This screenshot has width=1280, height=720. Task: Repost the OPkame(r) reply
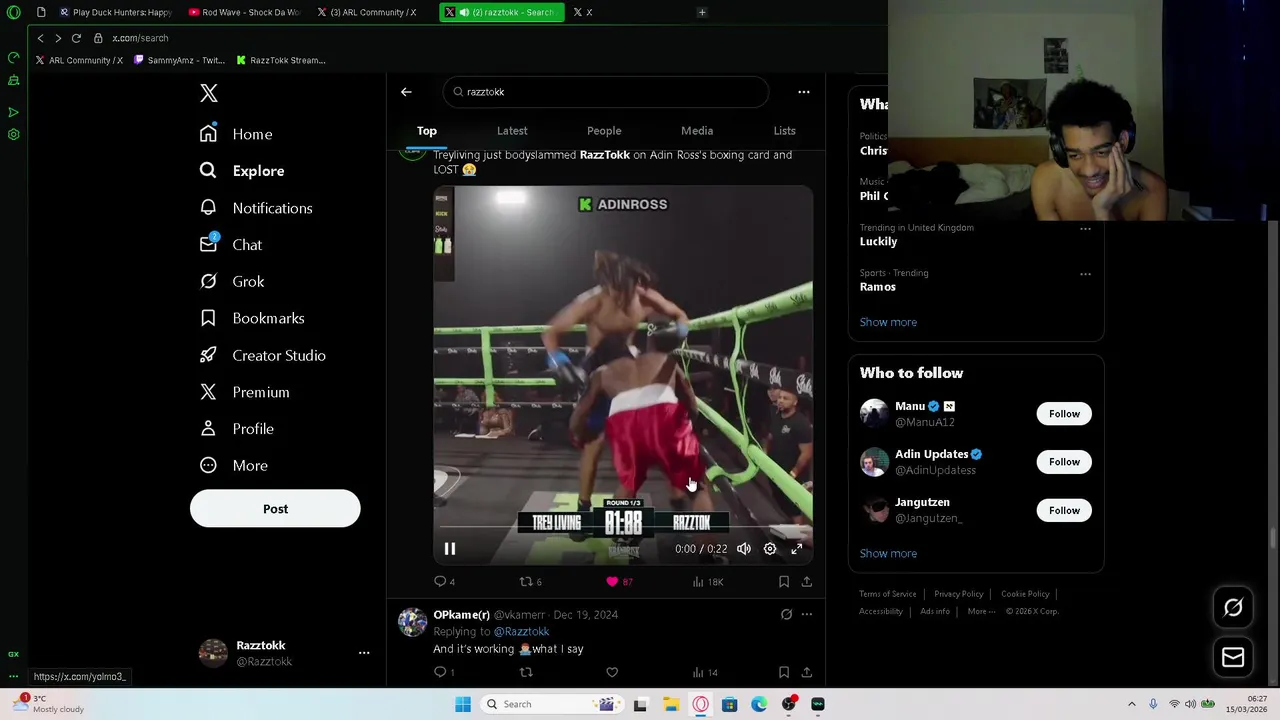[526, 673]
